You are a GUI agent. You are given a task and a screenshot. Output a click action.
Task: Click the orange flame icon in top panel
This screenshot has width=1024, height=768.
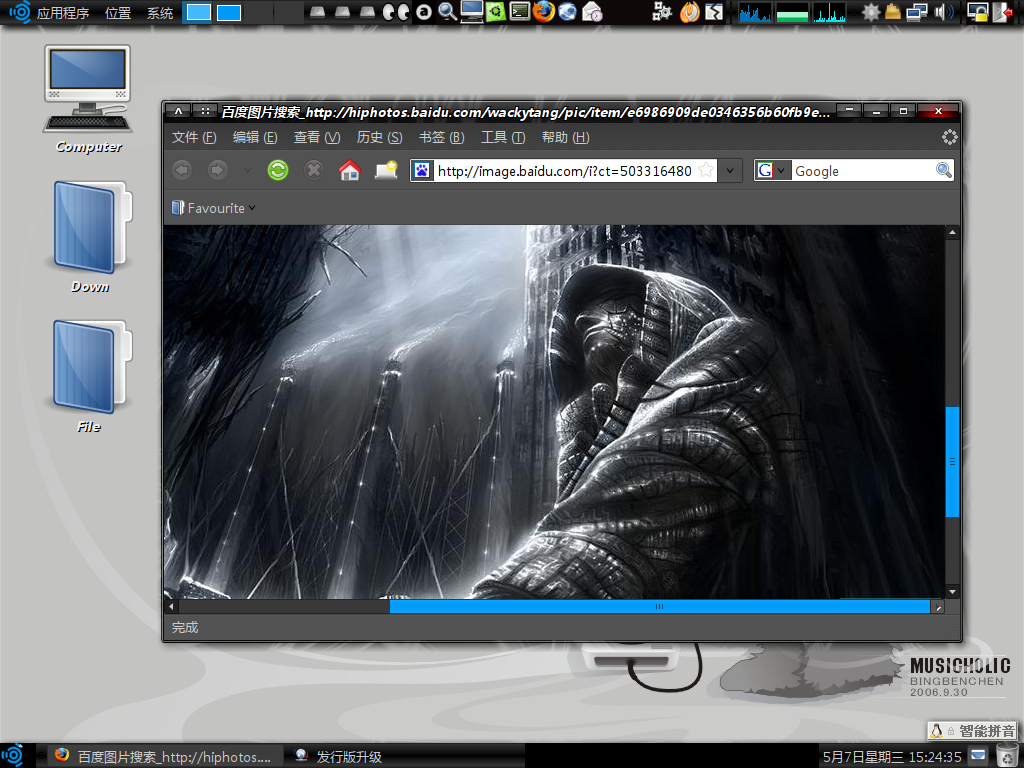point(690,12)
